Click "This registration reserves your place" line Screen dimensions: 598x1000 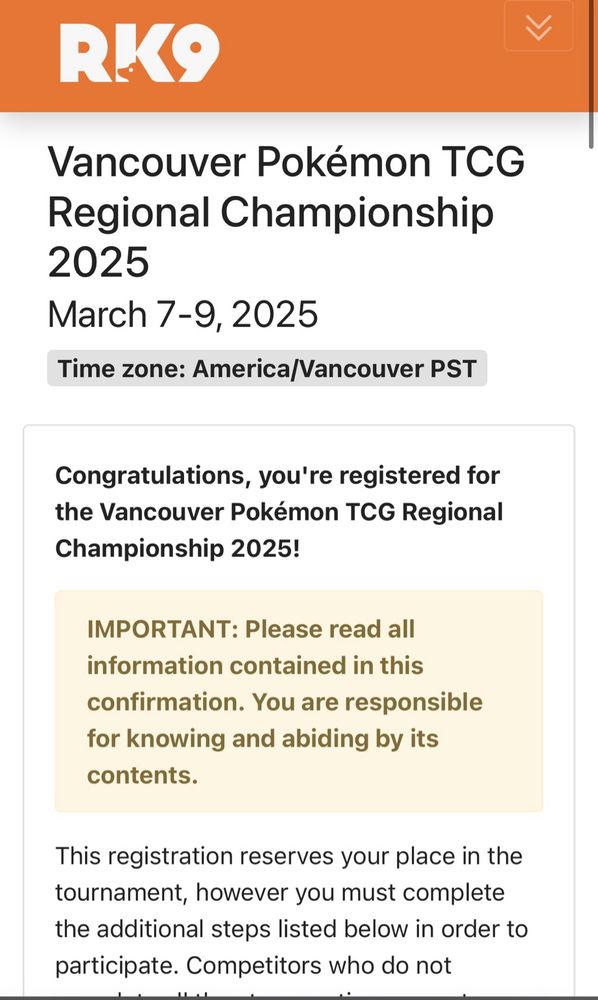(289, 856)
